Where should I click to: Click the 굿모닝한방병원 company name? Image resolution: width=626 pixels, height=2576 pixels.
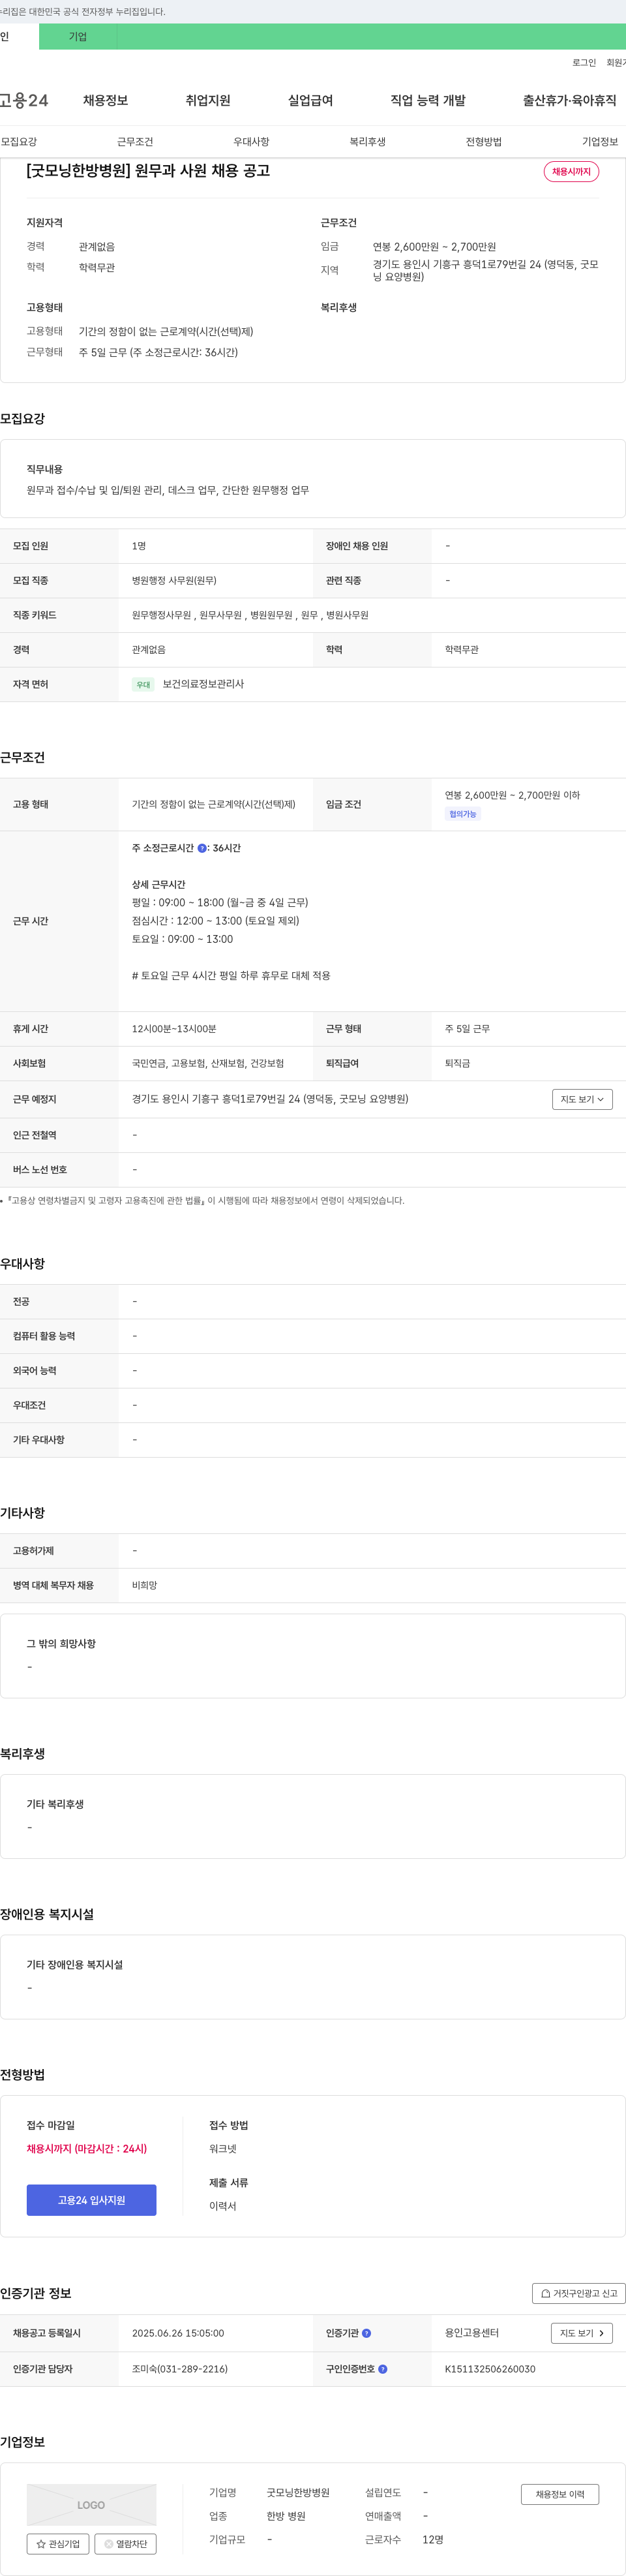click(298, 2493)
